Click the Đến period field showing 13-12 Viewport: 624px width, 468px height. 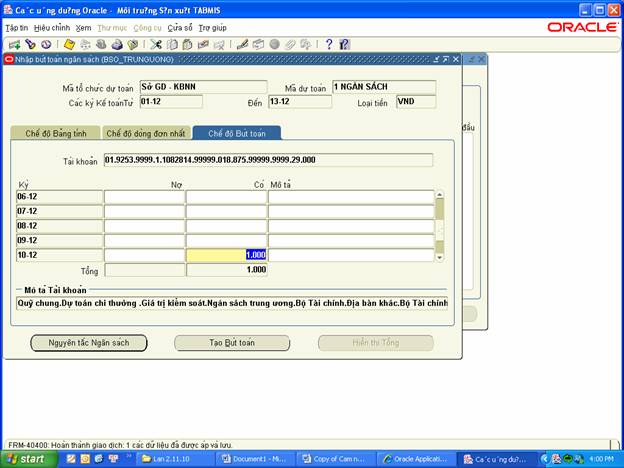300,102
